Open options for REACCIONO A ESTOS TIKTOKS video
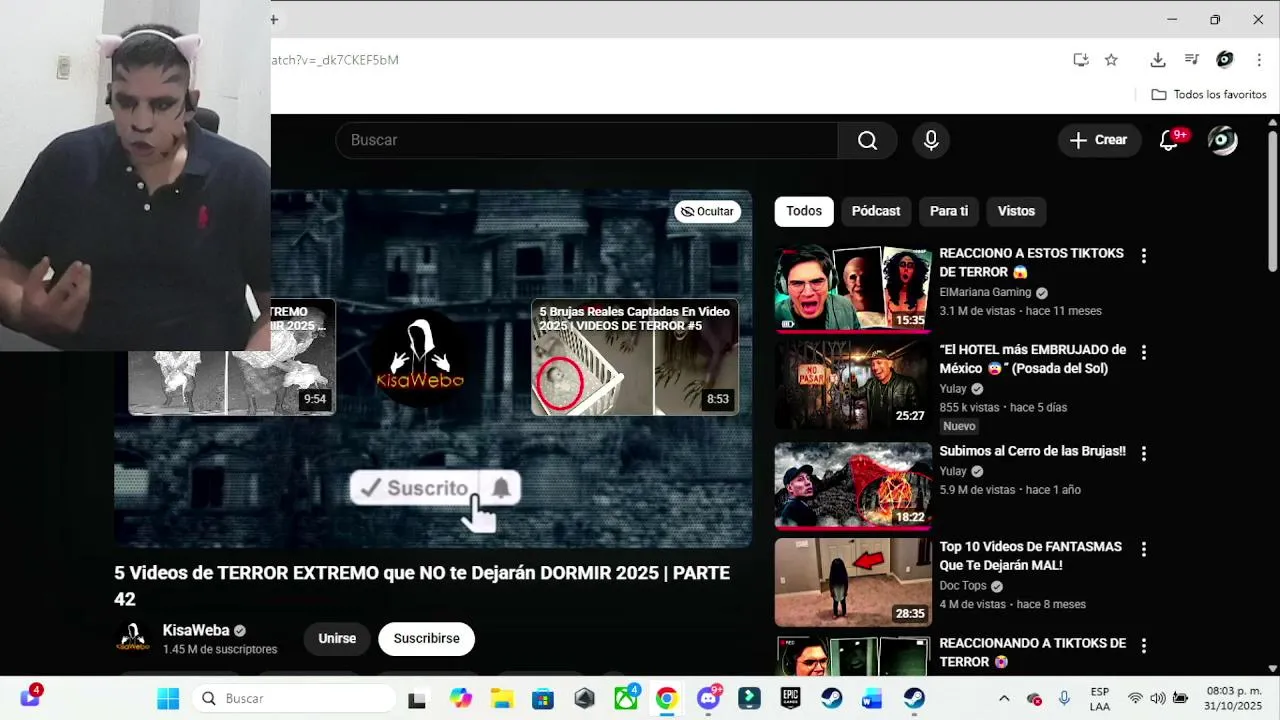 point(1144,256)
